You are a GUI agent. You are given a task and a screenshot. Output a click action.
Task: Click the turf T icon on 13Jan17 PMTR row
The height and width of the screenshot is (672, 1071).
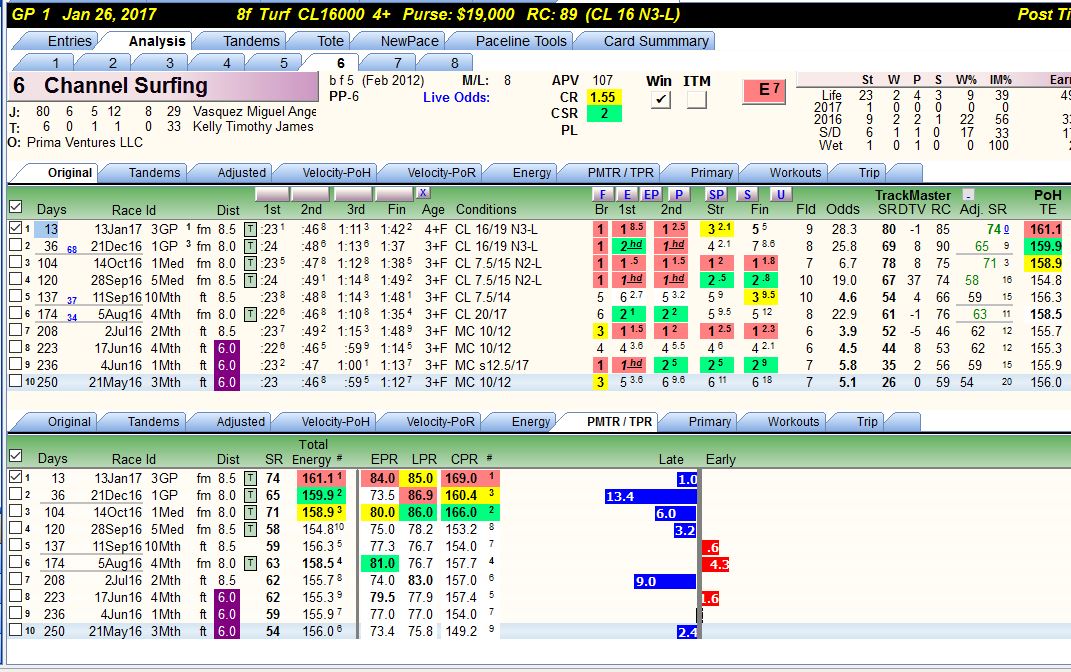251,479
